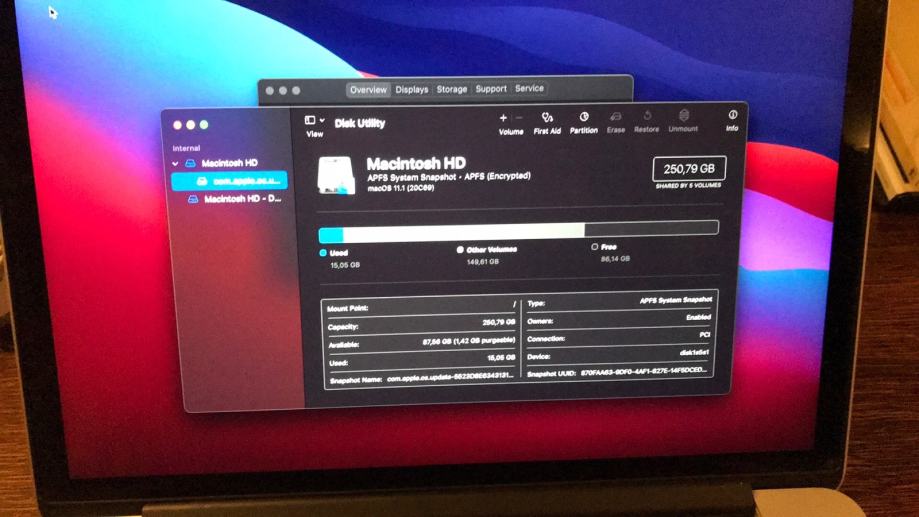This screenshot has width=919, height=517.
Task: Zoom the Disk Utility window with green button
Action: coord(204,124)
